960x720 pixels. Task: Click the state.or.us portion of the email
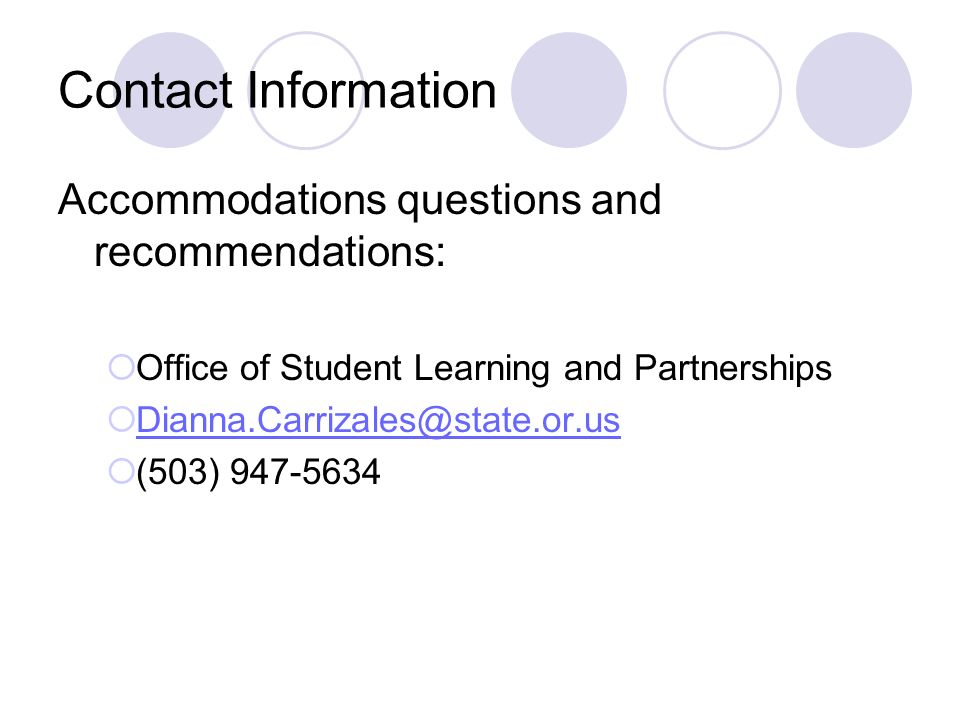coord(537,421)
